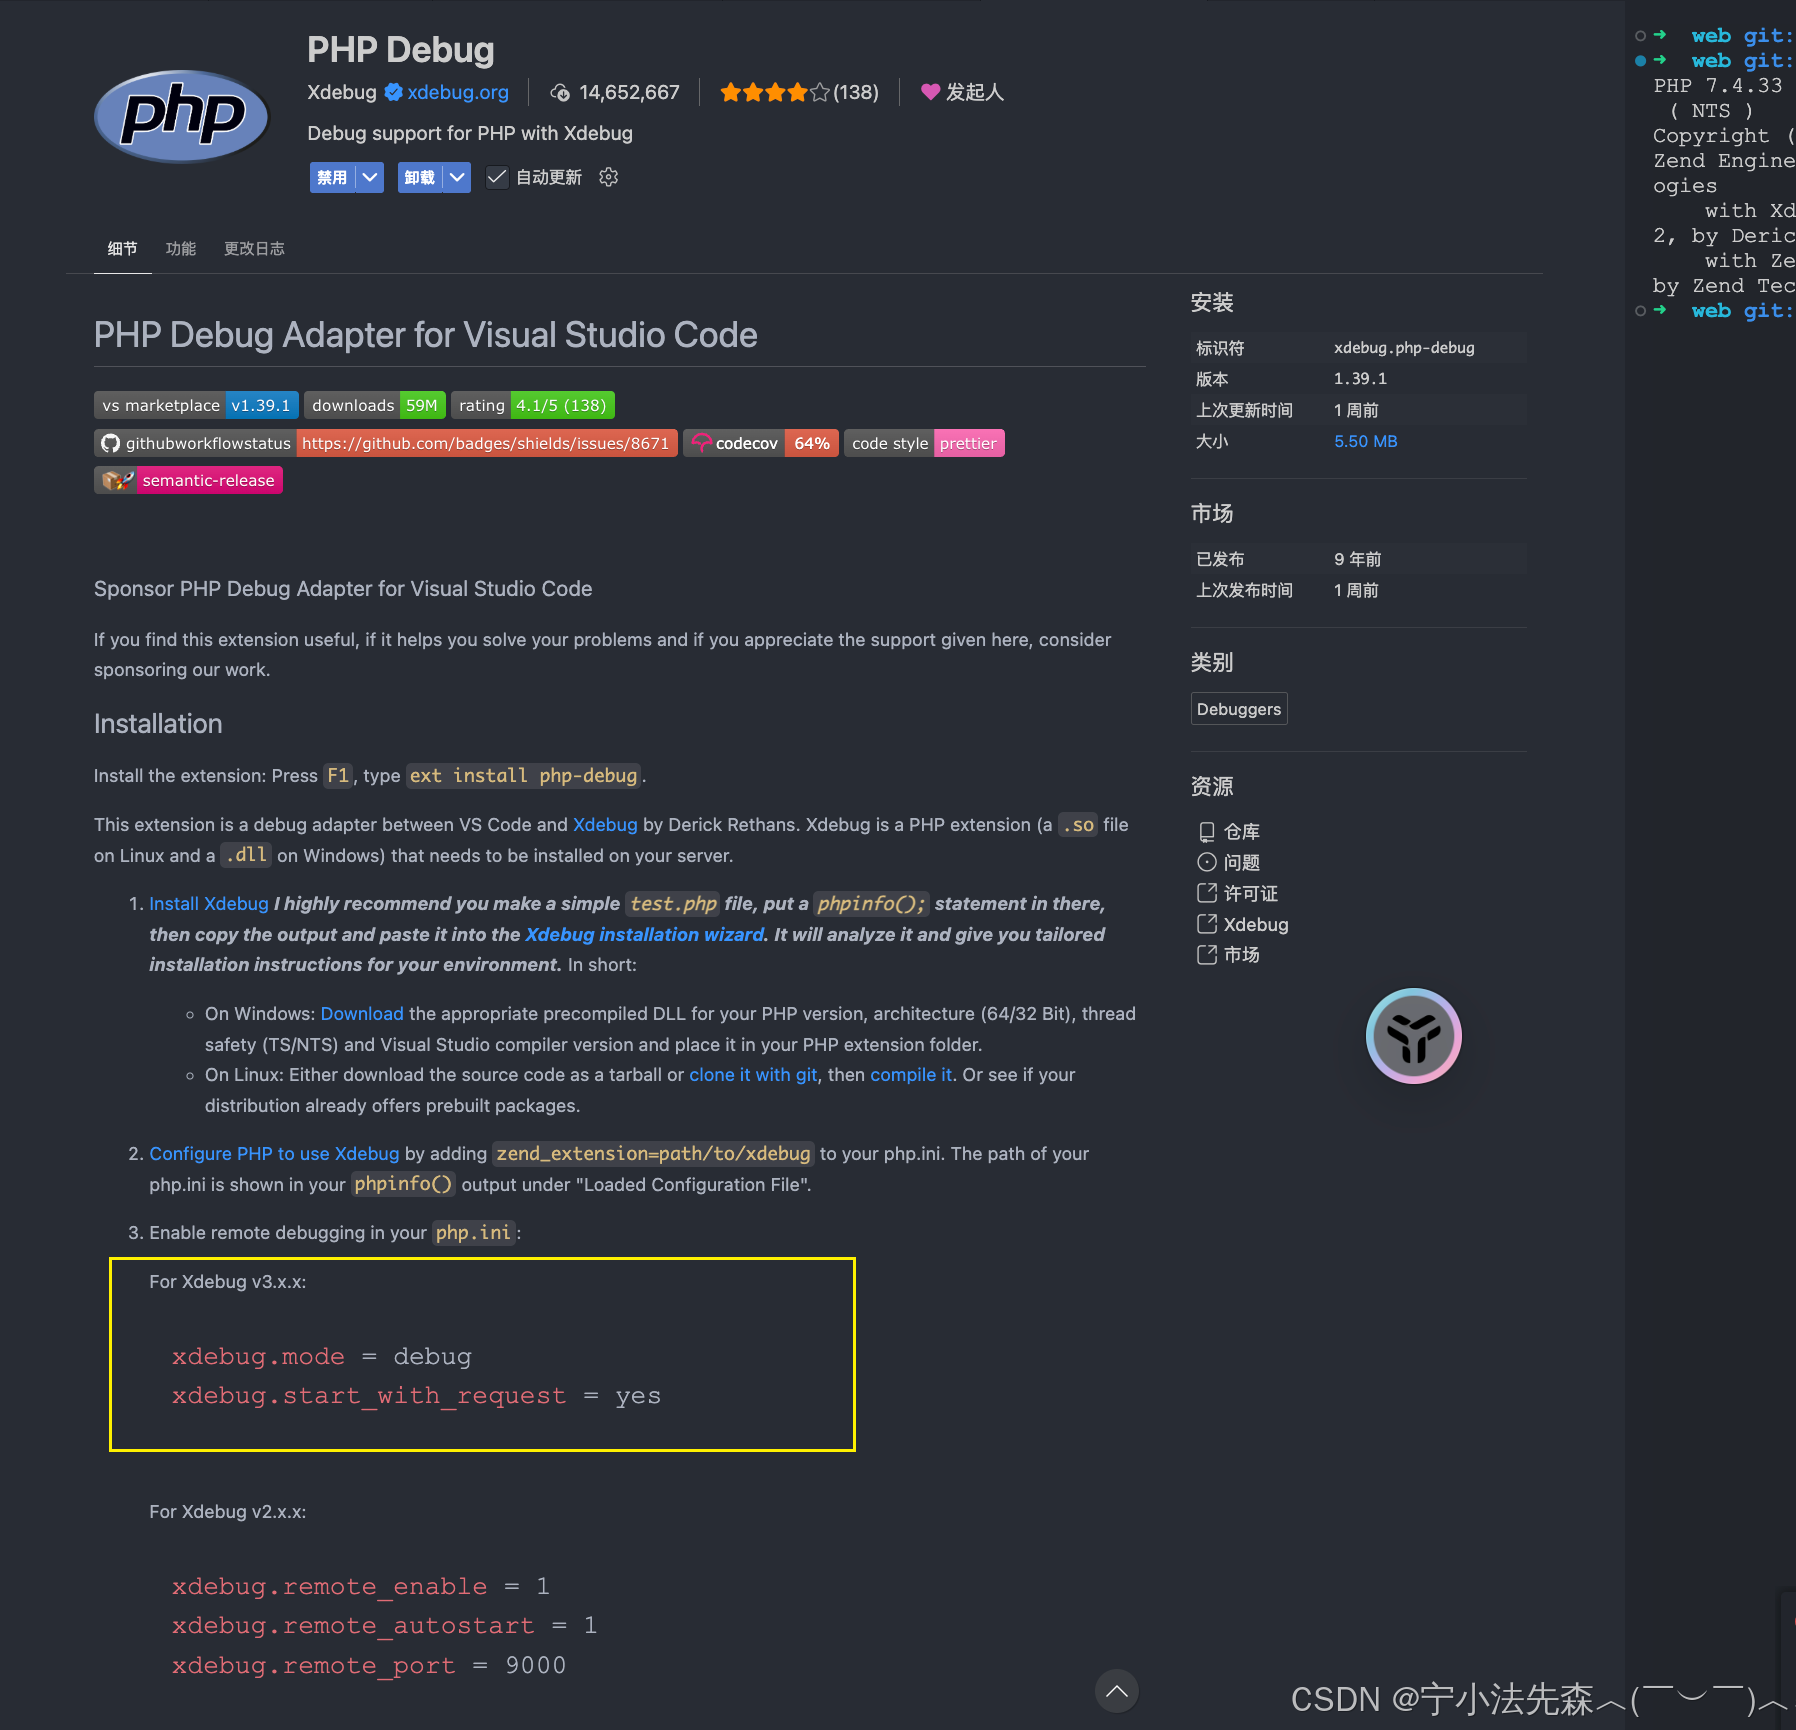Click the Download link for Windows DLL
Screen dimensions: 1796x1730
[x=362, y=1013]
